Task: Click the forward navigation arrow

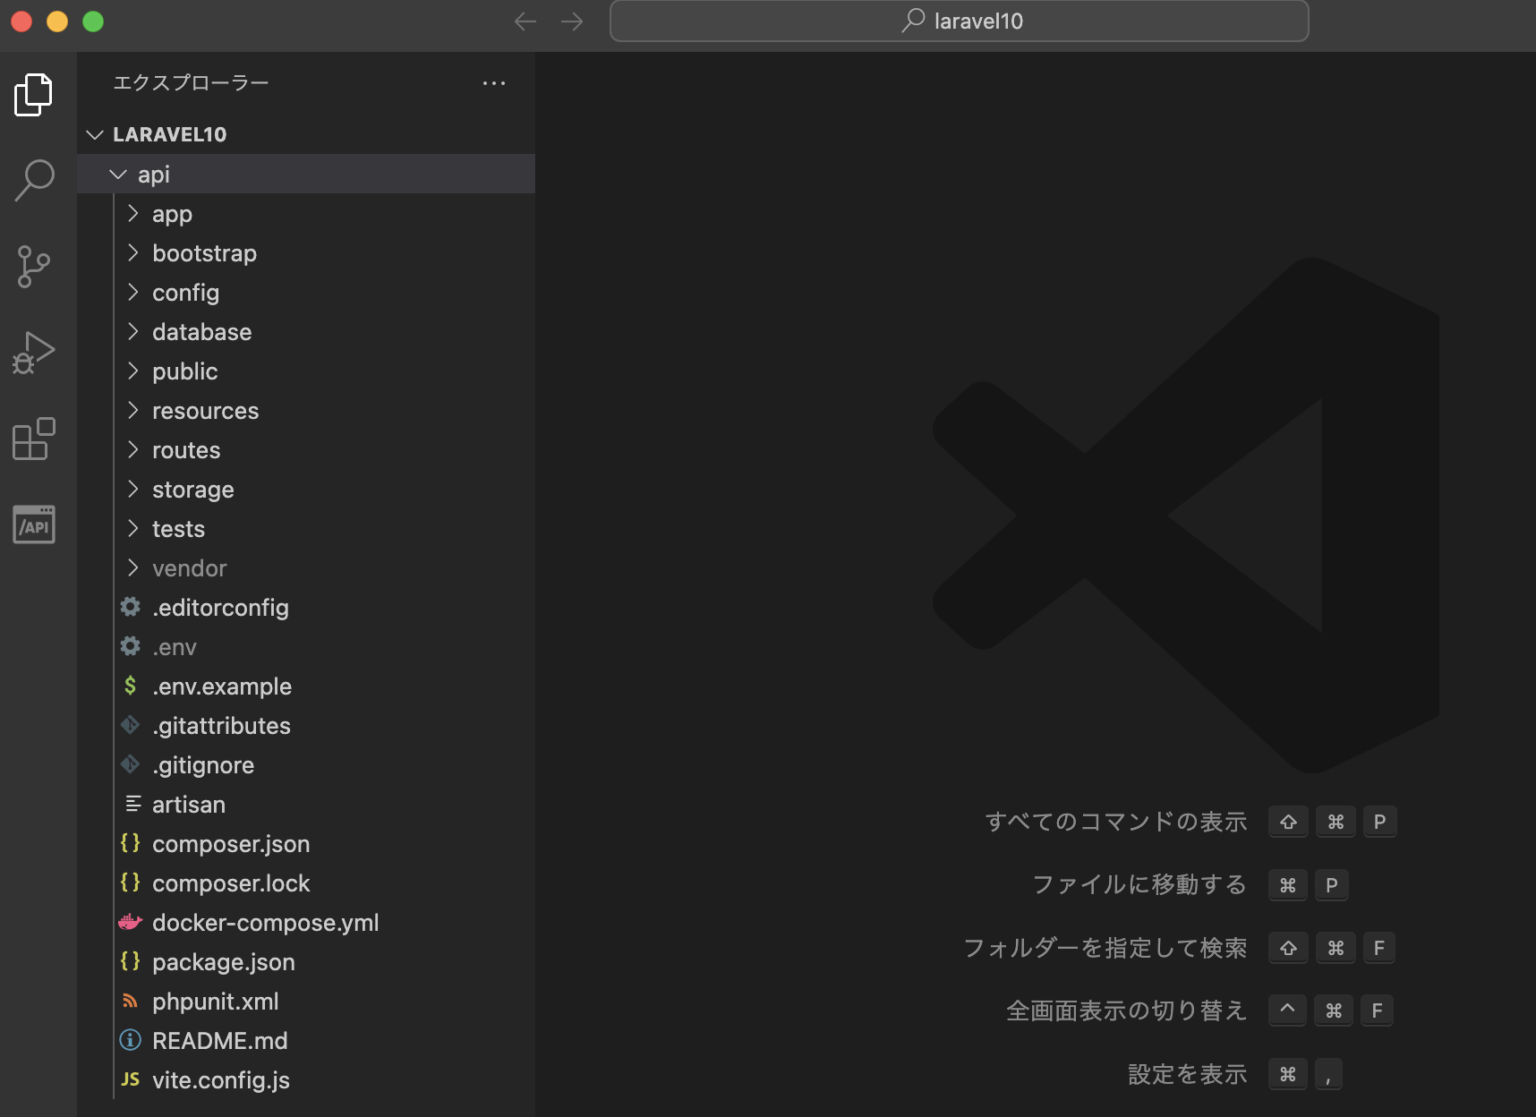Action: click(572, 20)
